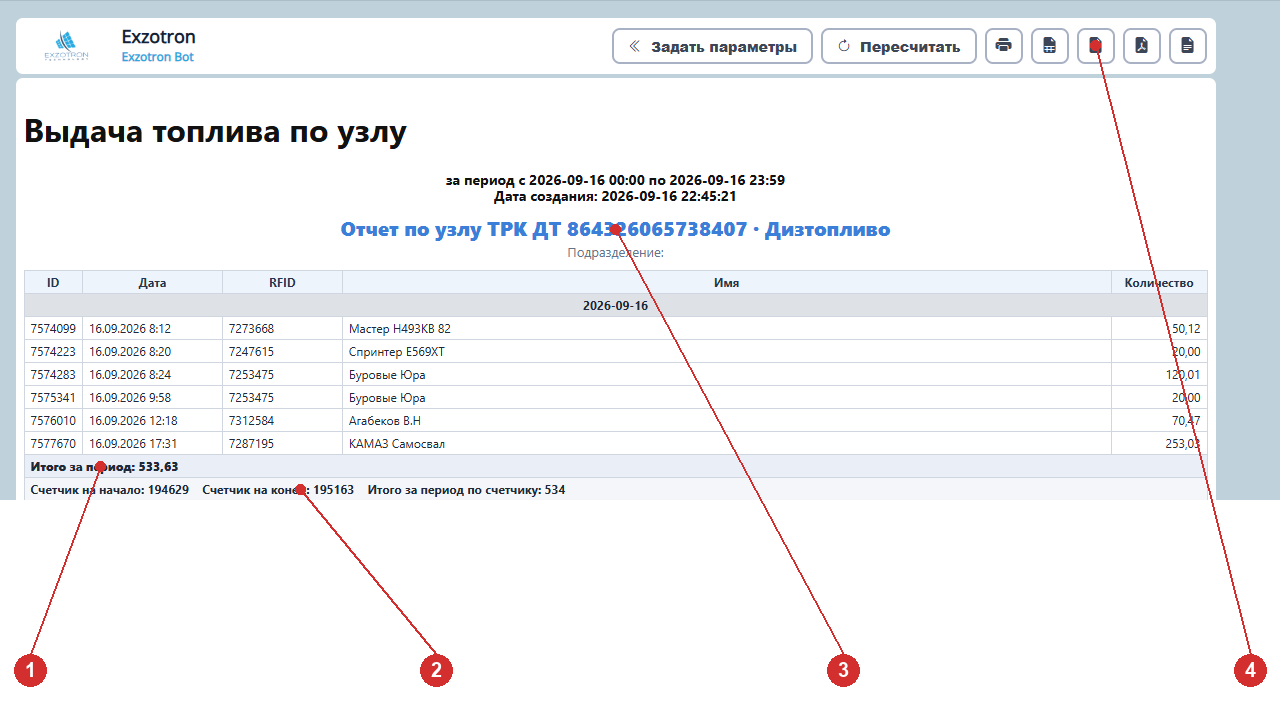The width and height of the screenshot is (1280, 710).
Task: Click quantity cell 50,12
Action: (1159, 328)
